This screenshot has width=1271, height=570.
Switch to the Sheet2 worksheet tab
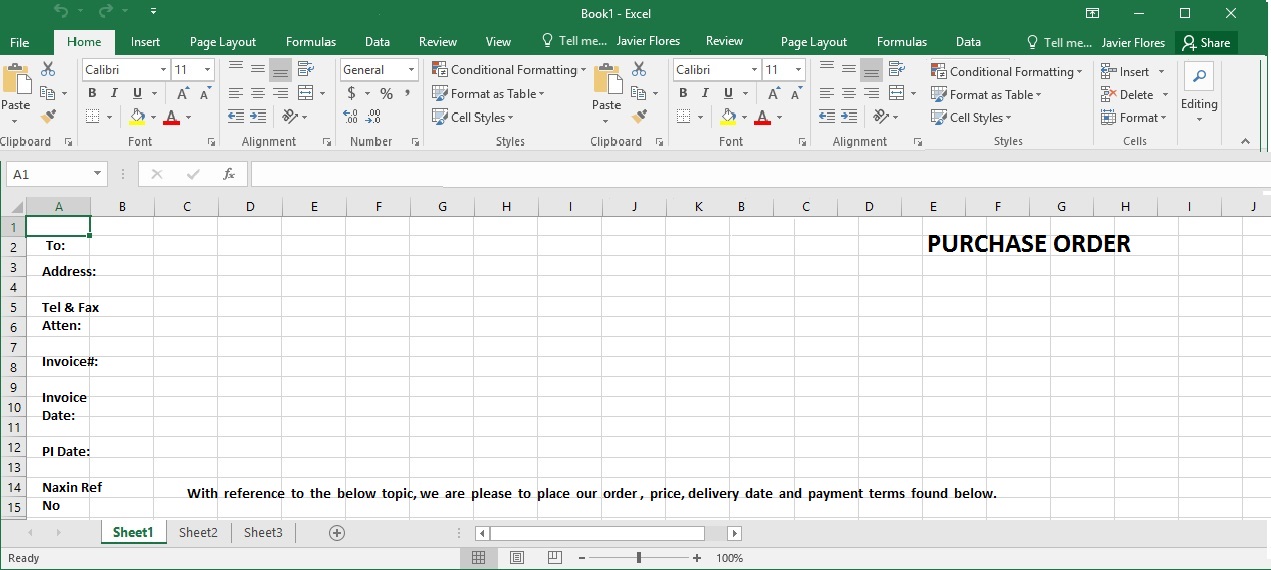pyautogui.click(x=198, y=533)
